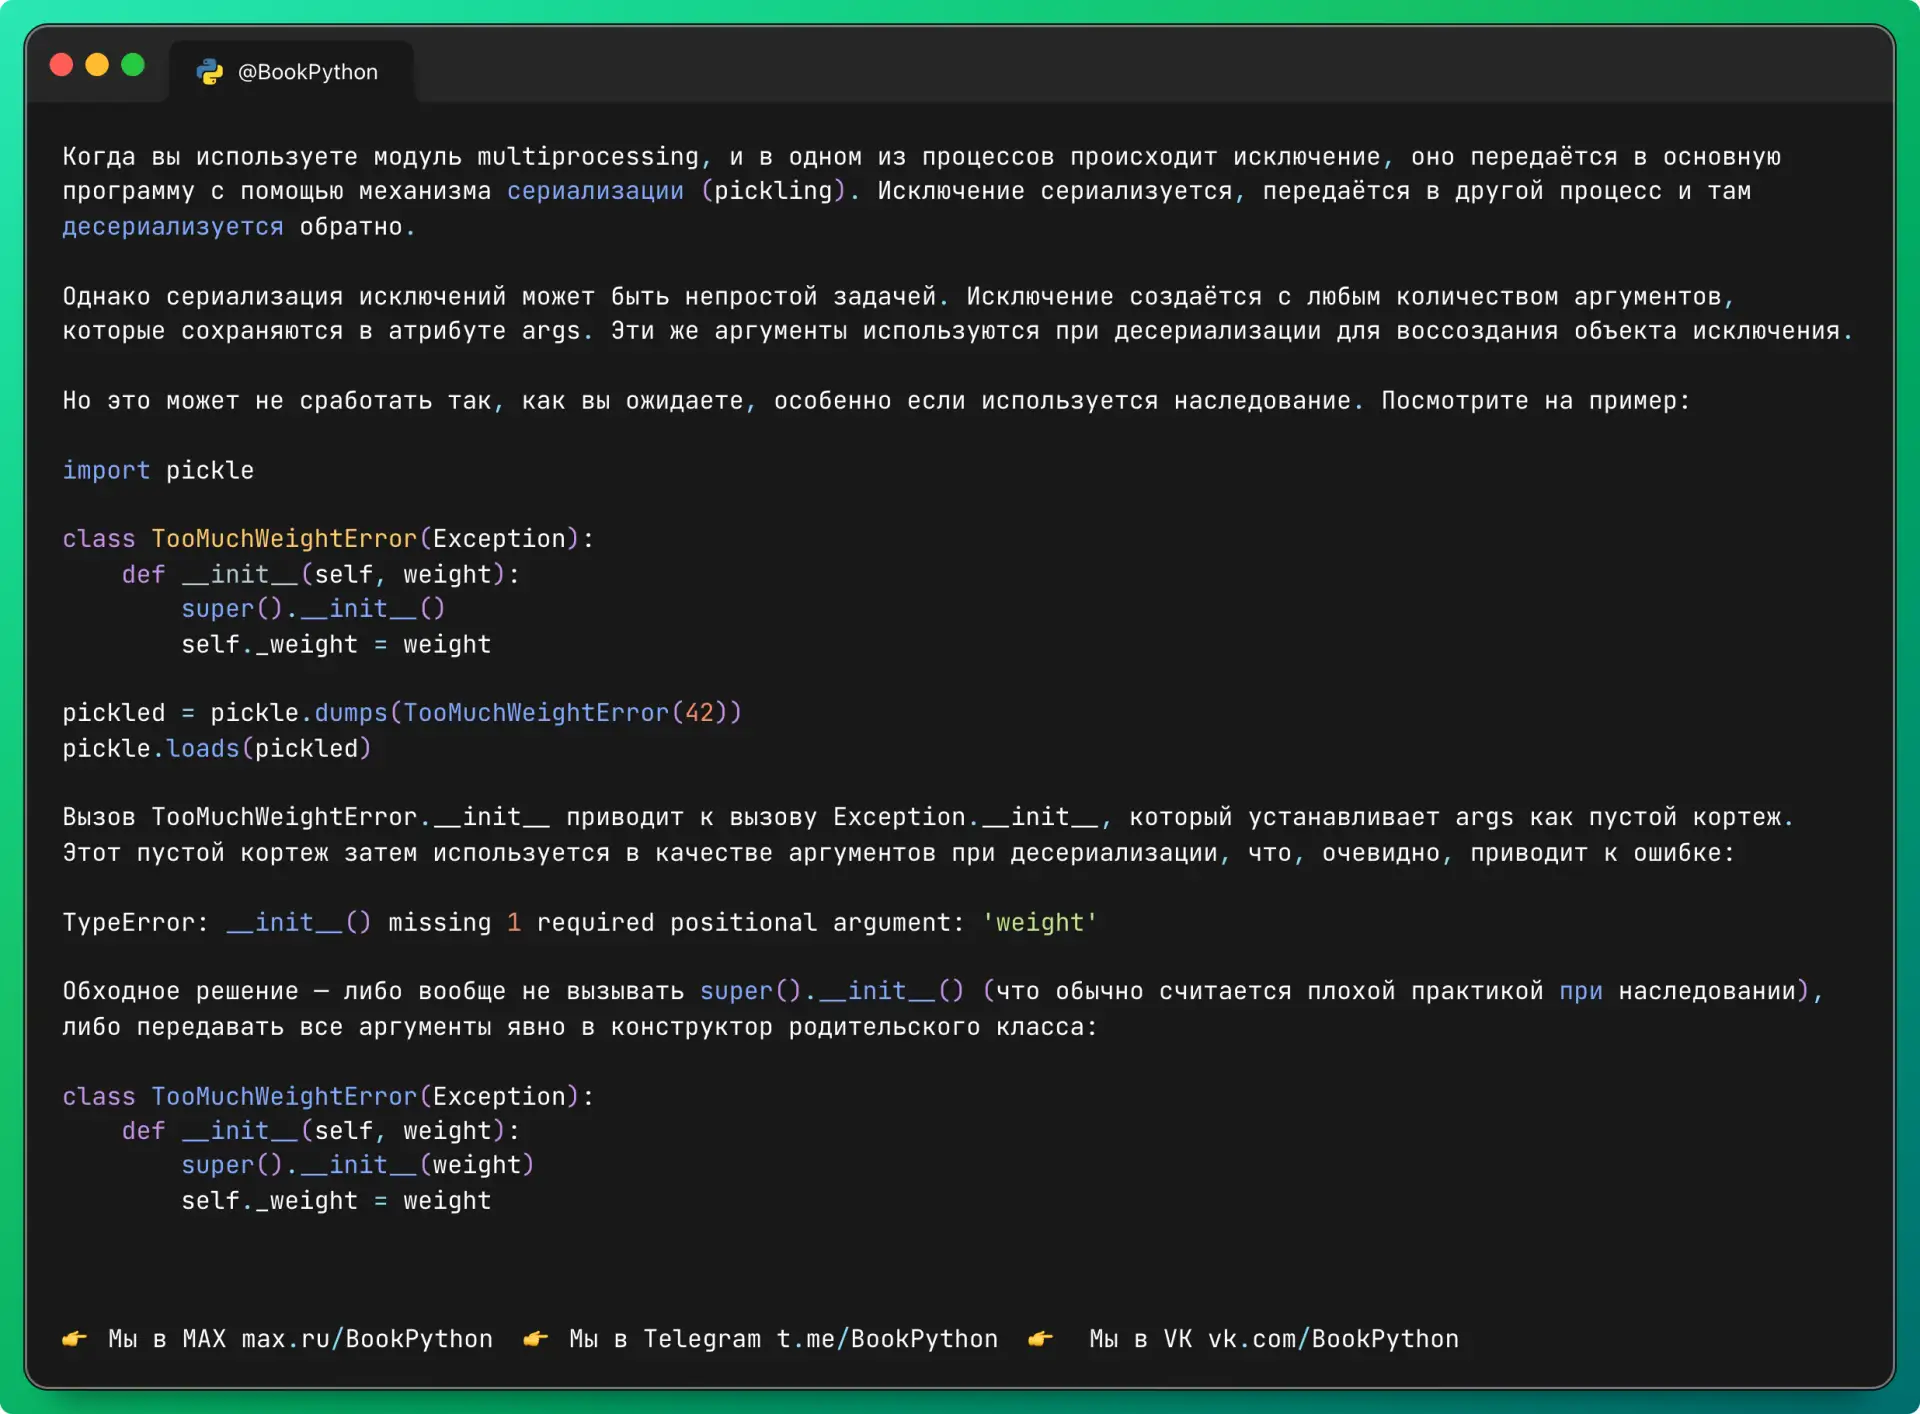Click 'Посмотрите на пример:' text
1920x1414 pixels.
(x=1535, y=401)
